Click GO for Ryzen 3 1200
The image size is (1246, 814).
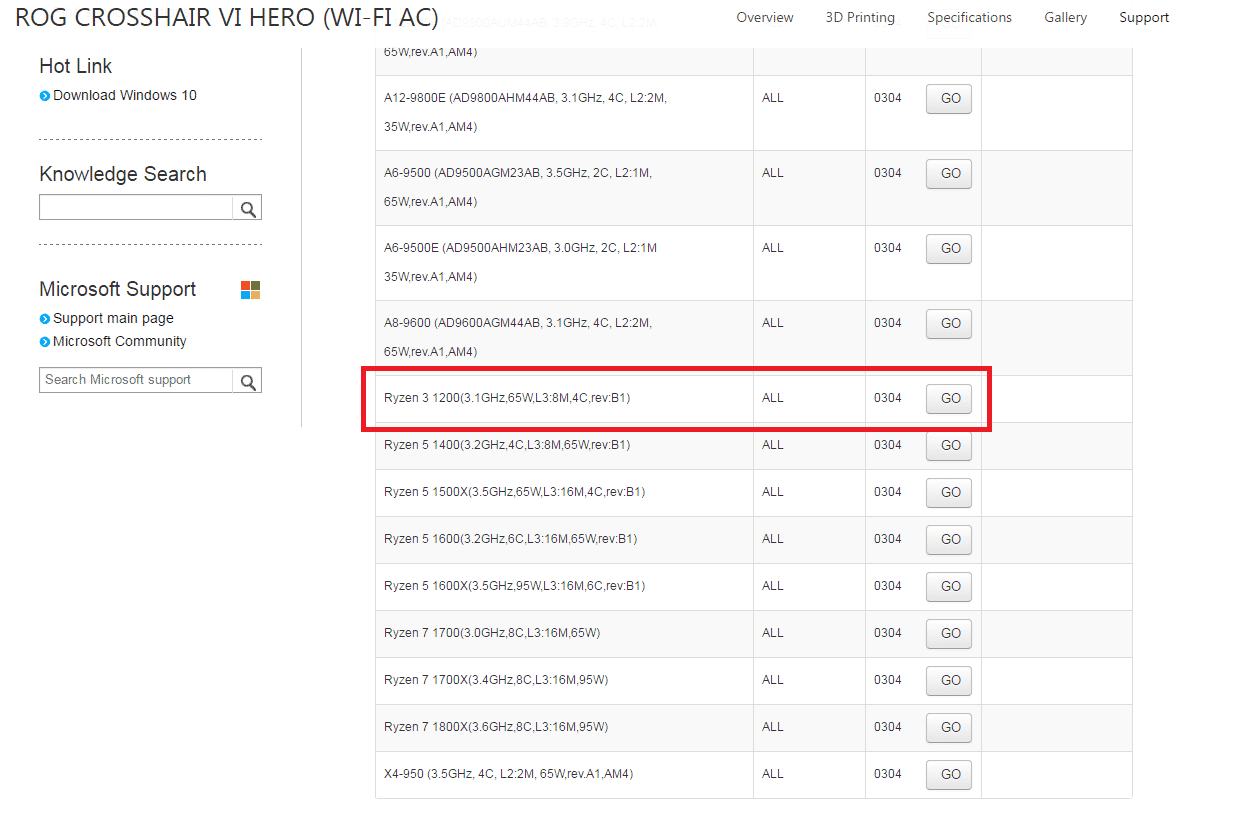click(949, 399)
